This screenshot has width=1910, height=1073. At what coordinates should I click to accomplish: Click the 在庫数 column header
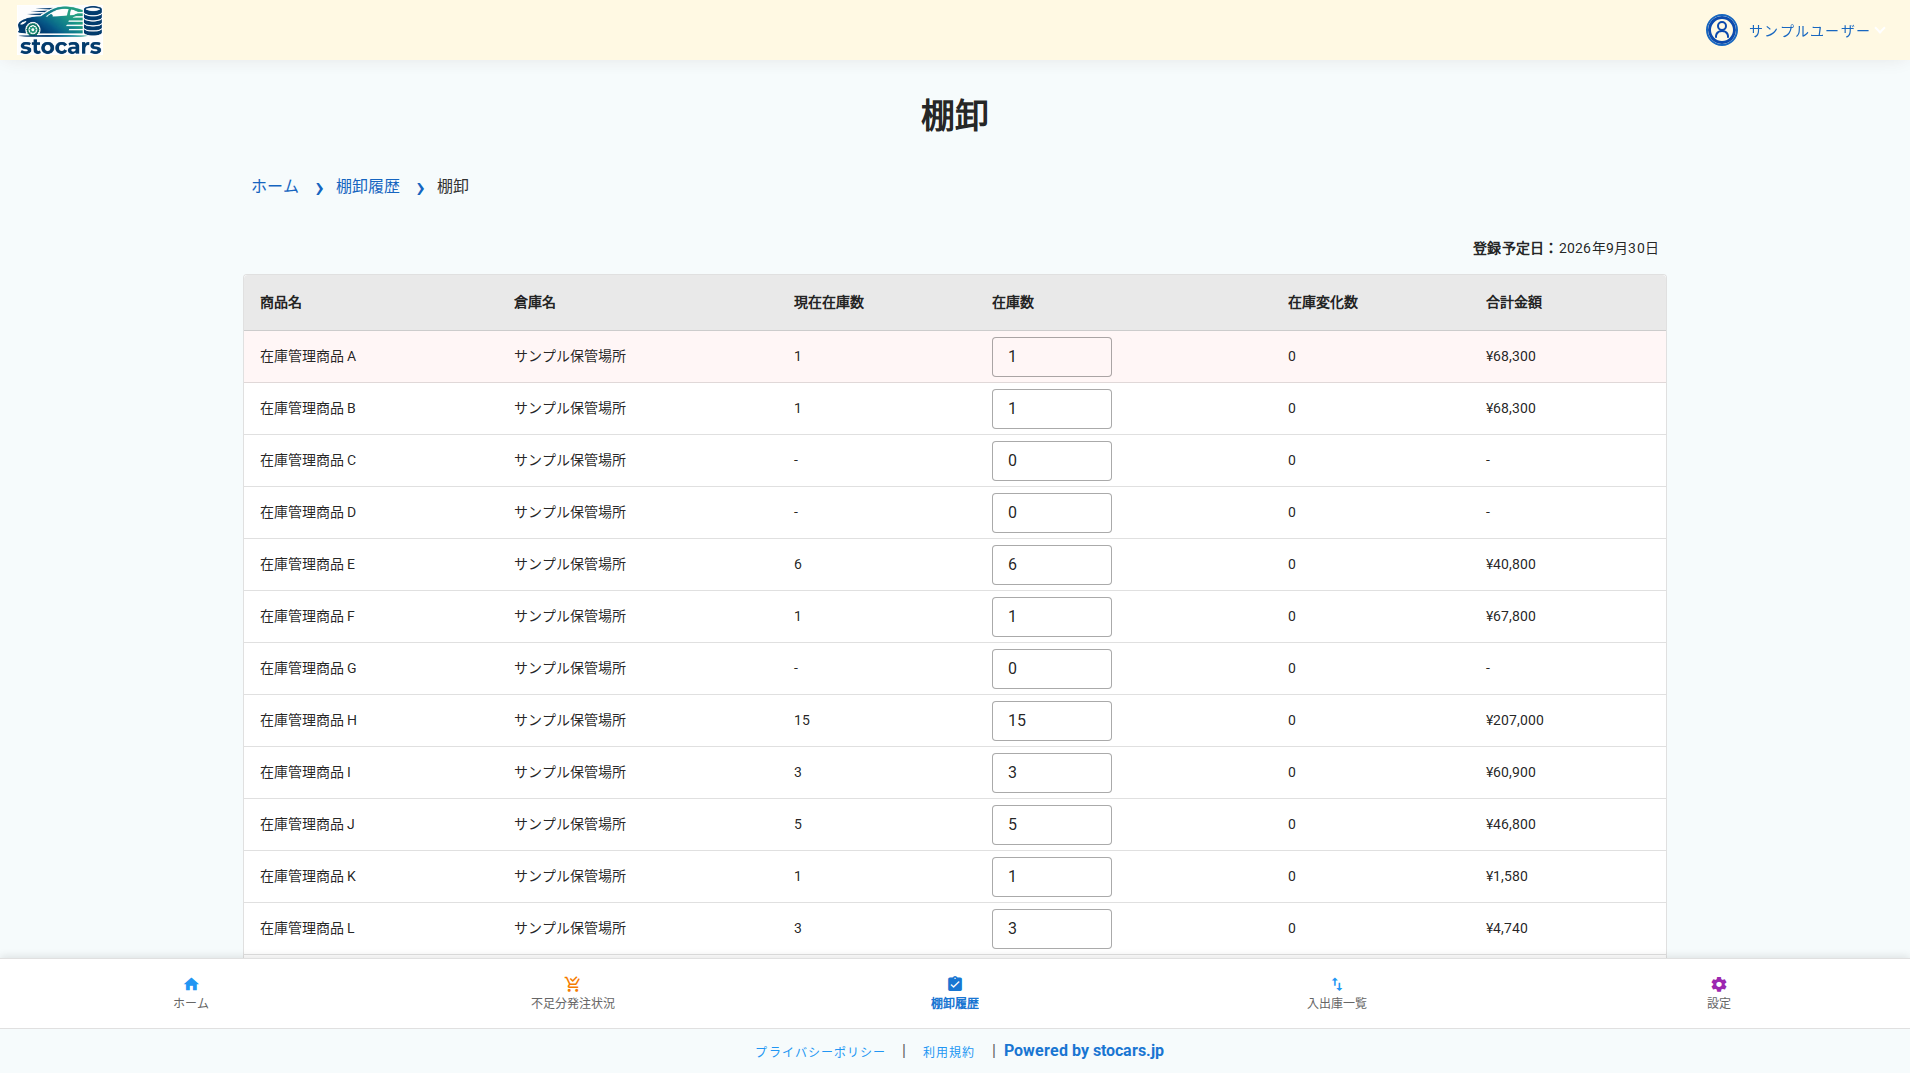point(1013,302)
